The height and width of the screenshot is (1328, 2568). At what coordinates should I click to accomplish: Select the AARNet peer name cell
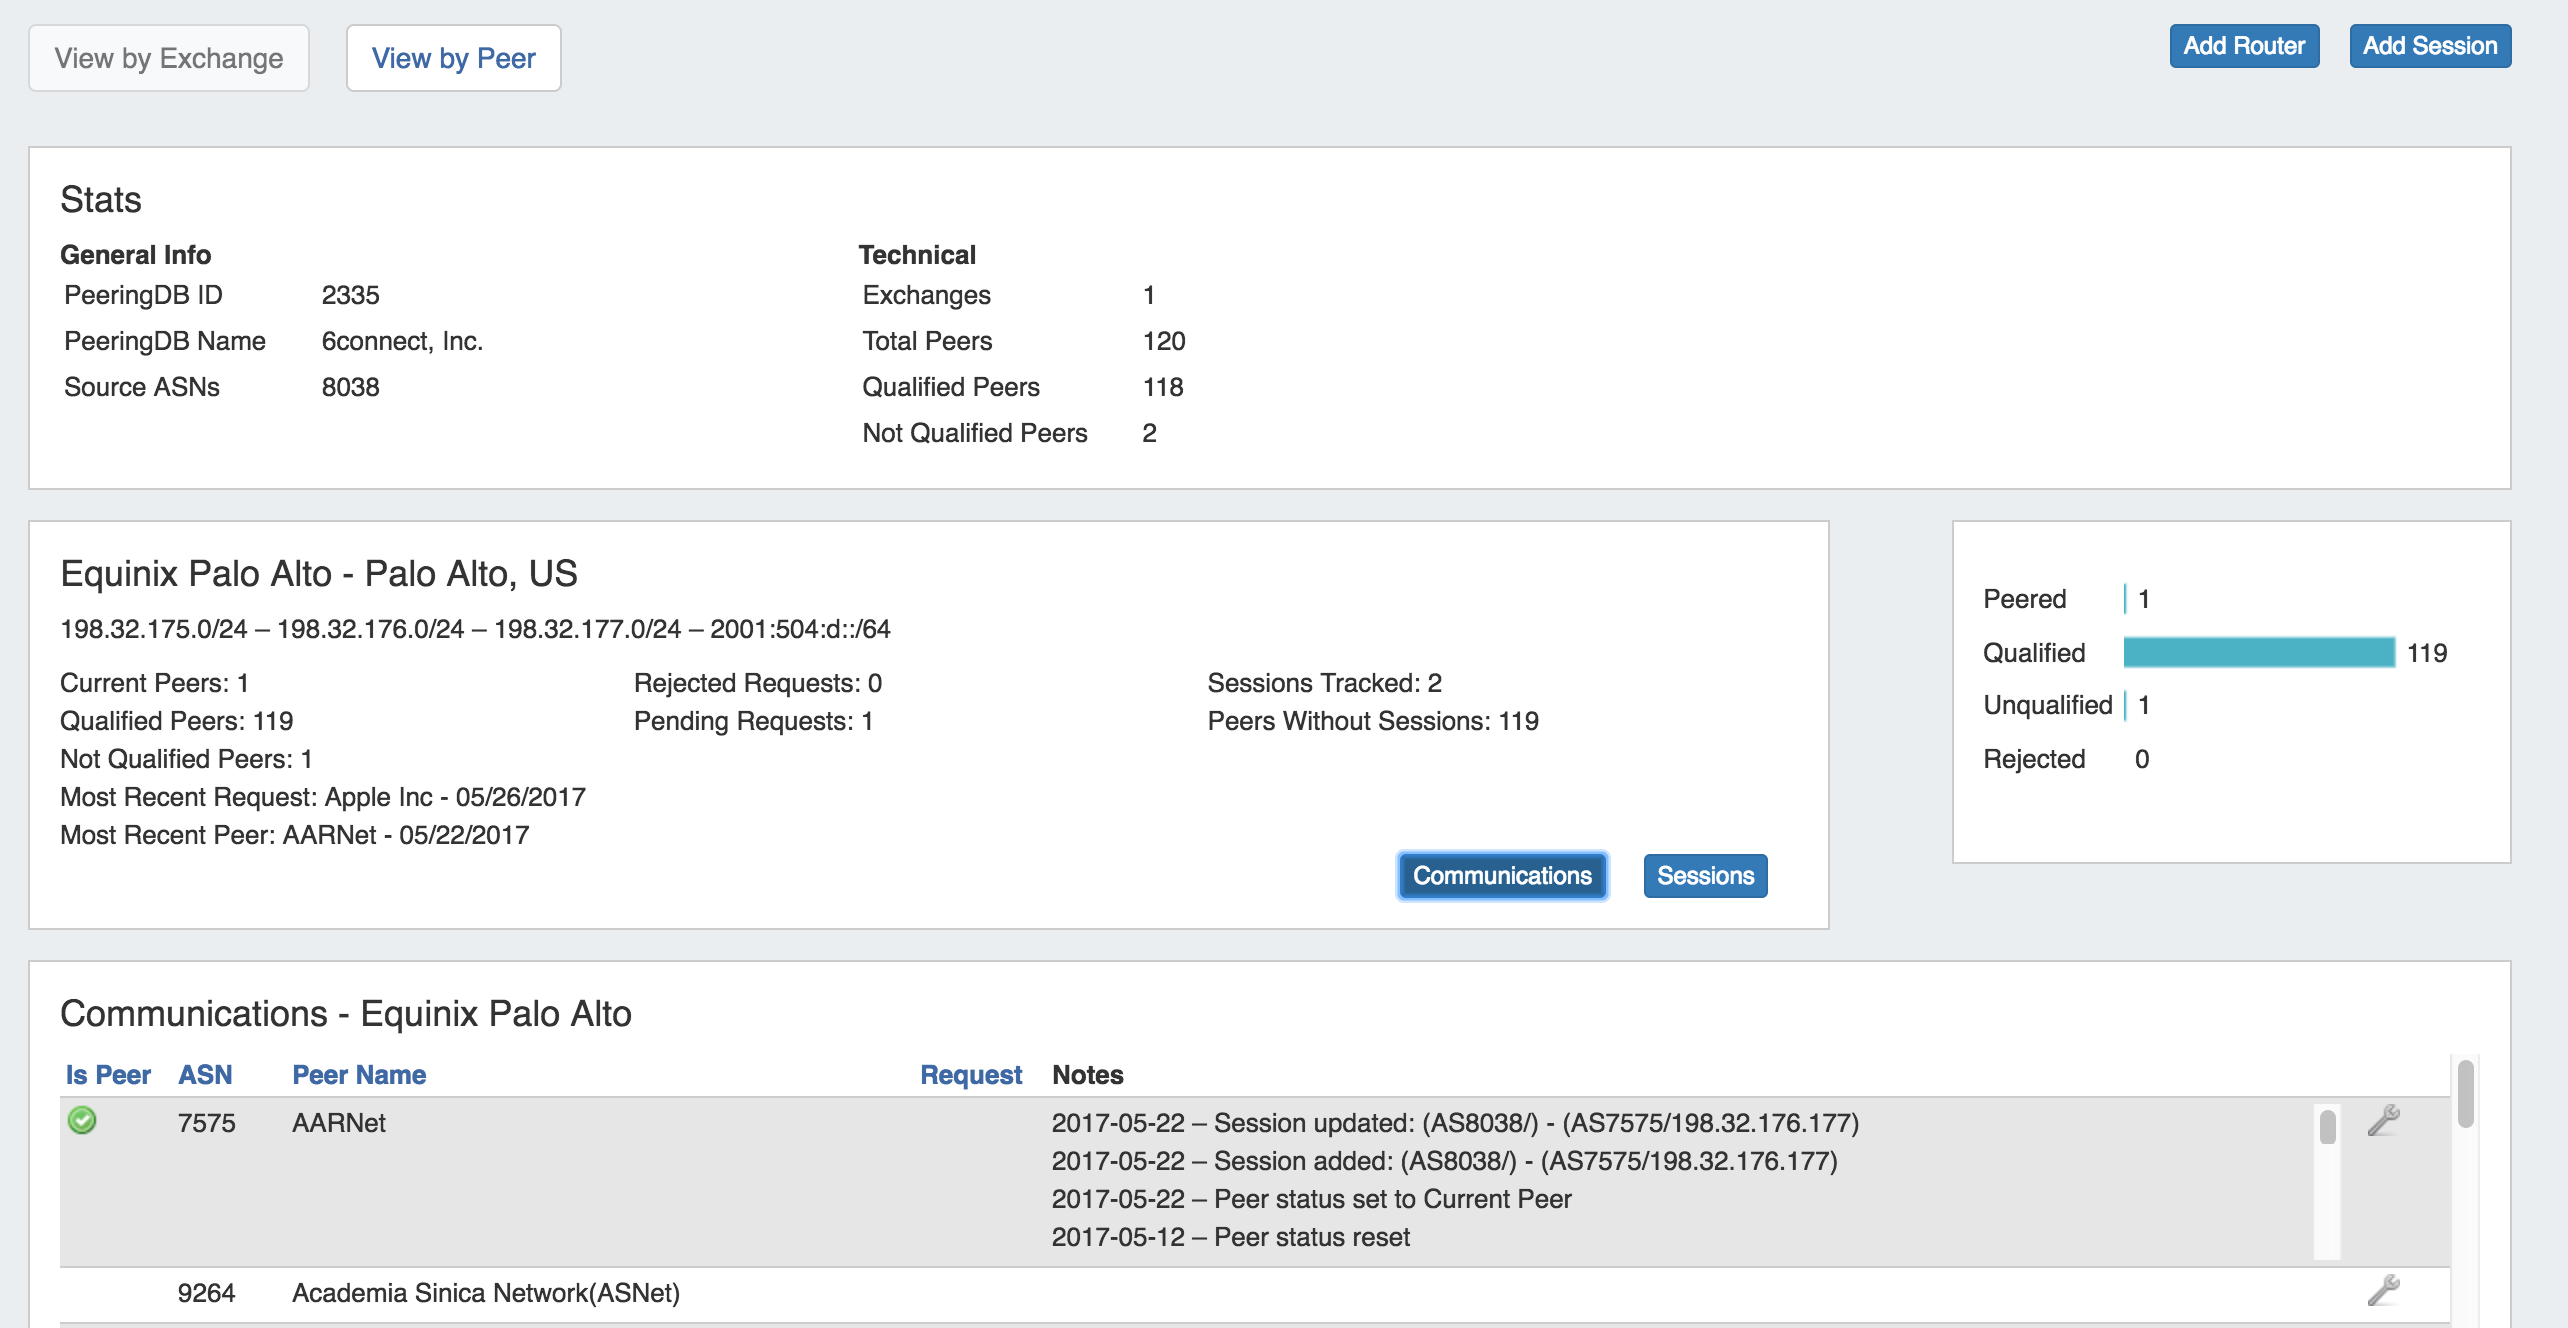(339, 1123)
